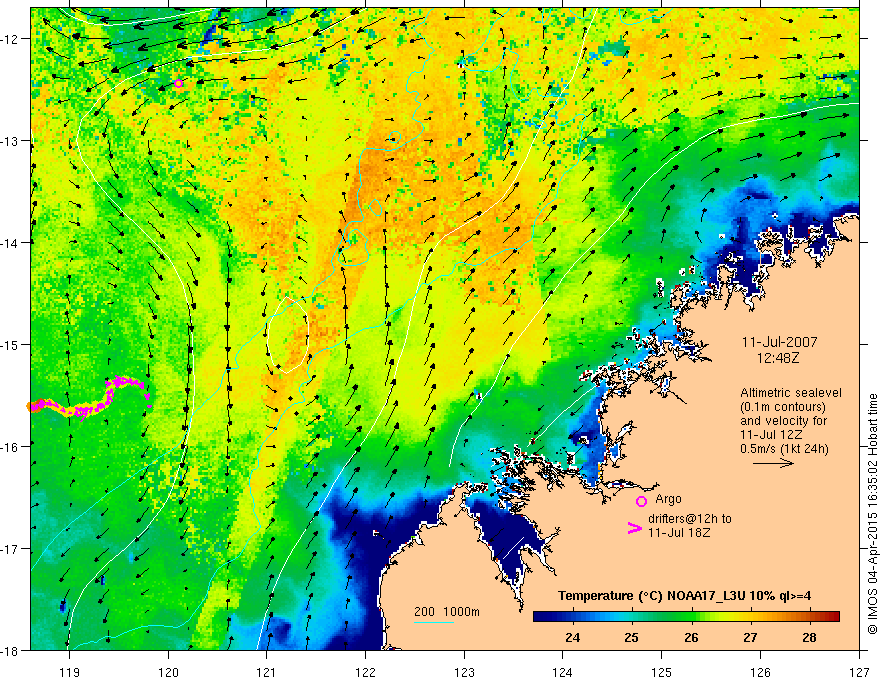This screenshot has width=880, height=680.
Task: Click the longitude axis label '127'
Action: pos(859,672)
